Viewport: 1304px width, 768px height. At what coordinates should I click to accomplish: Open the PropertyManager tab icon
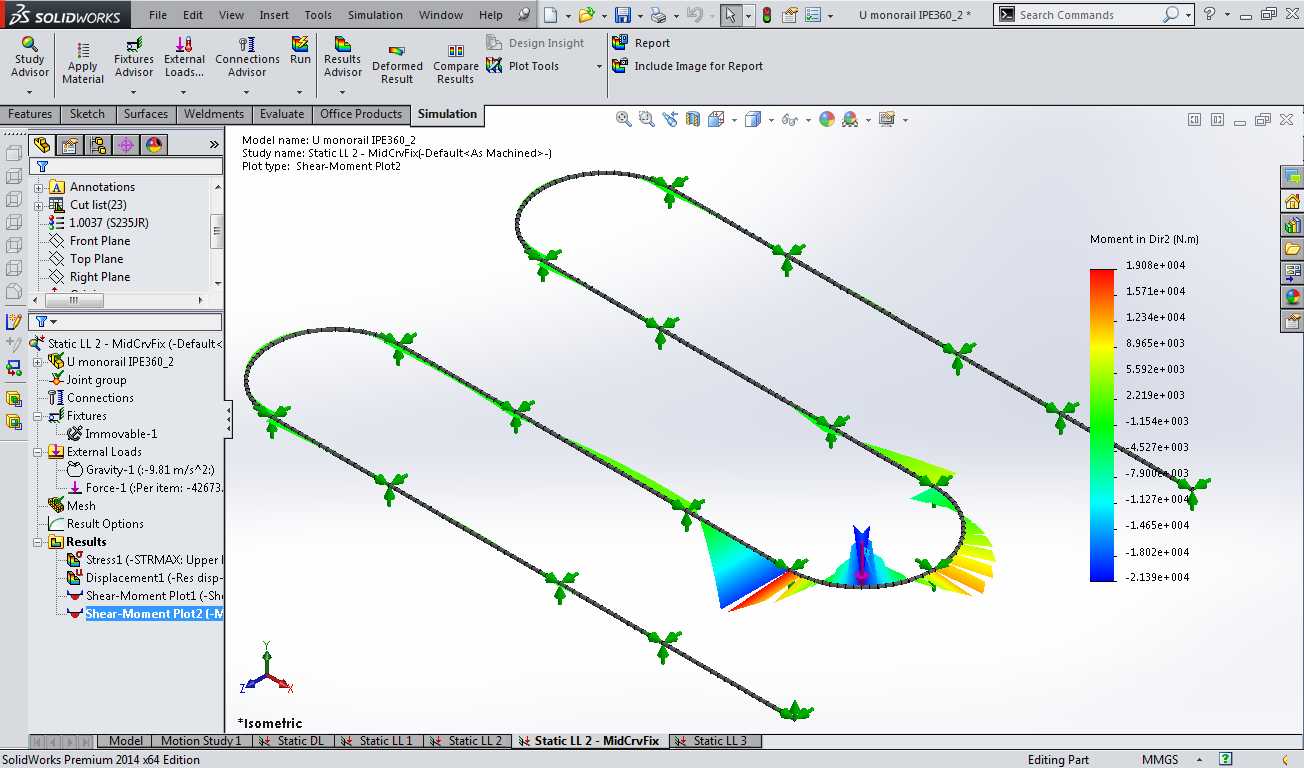70,145
